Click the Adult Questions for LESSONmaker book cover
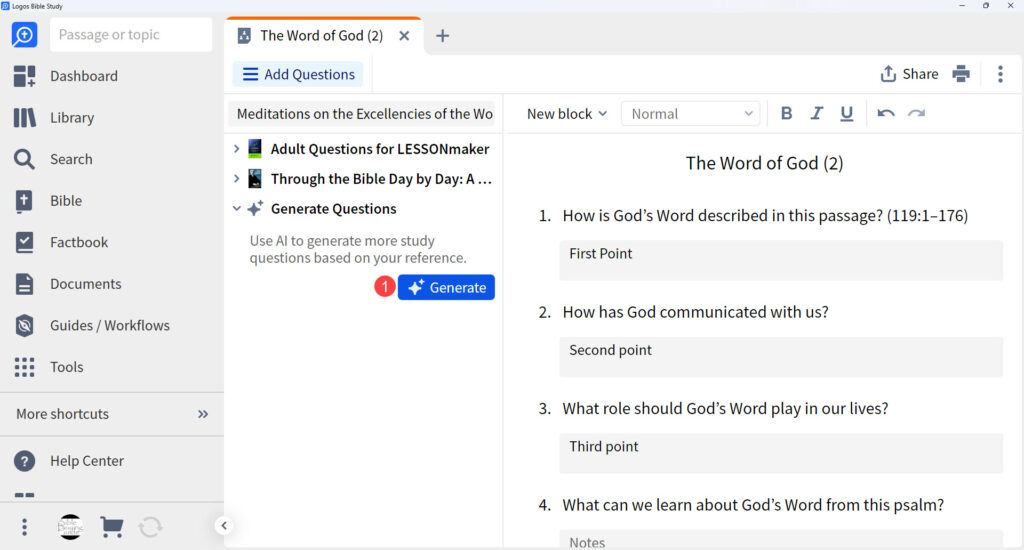The width and height of the screenshot is (1024, 550). pyautogui.click(x=255, y=149)
